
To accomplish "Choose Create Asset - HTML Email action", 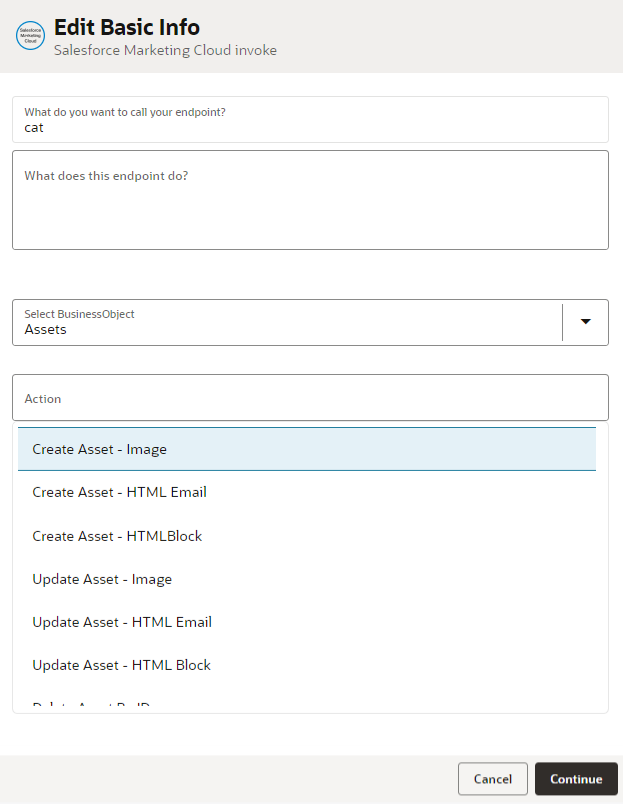I will click(x=119, y=492).
